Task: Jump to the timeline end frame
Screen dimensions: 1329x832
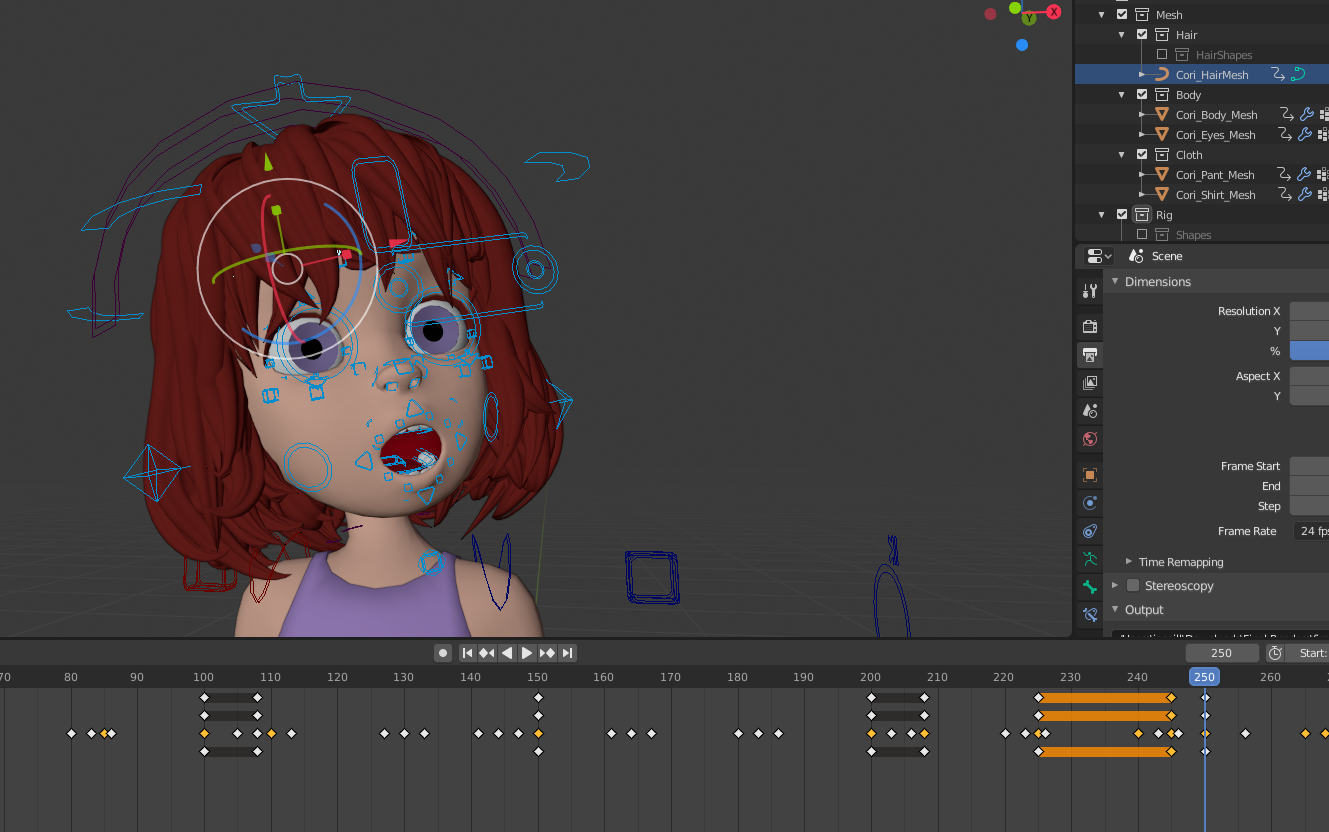Action: (567, 653)
